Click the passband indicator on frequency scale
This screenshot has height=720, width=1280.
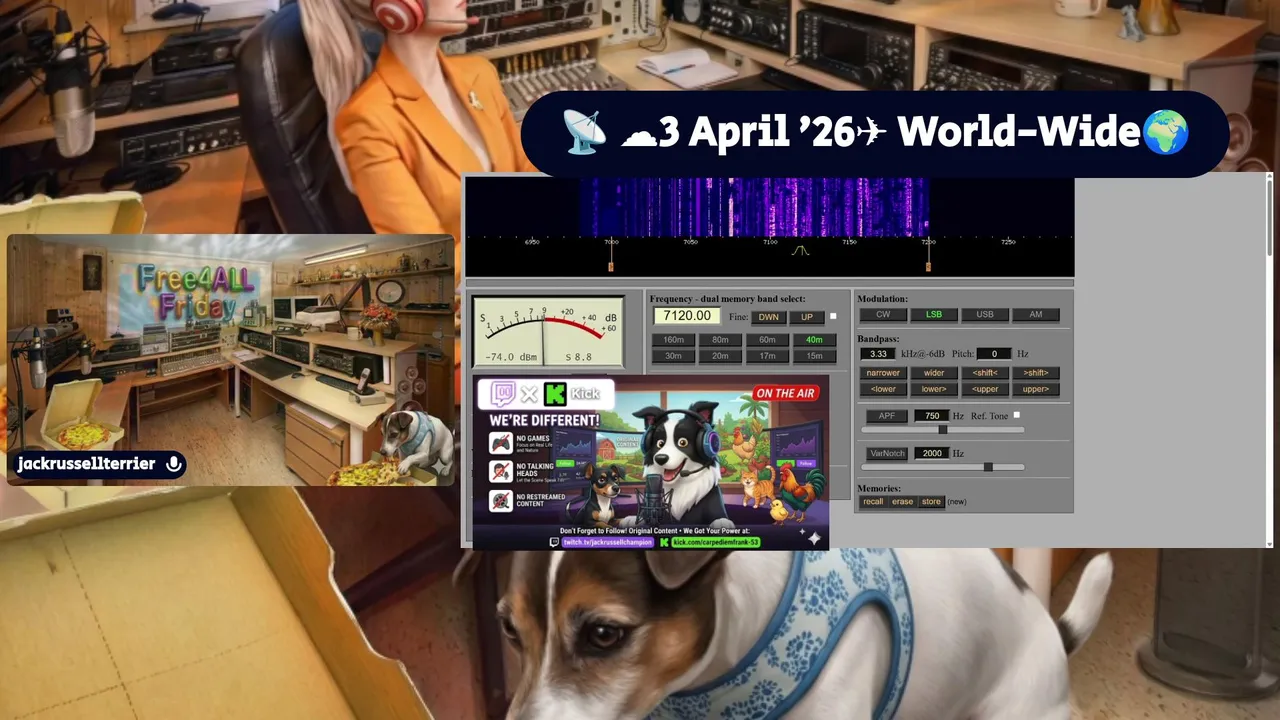[x=800, y=251]
